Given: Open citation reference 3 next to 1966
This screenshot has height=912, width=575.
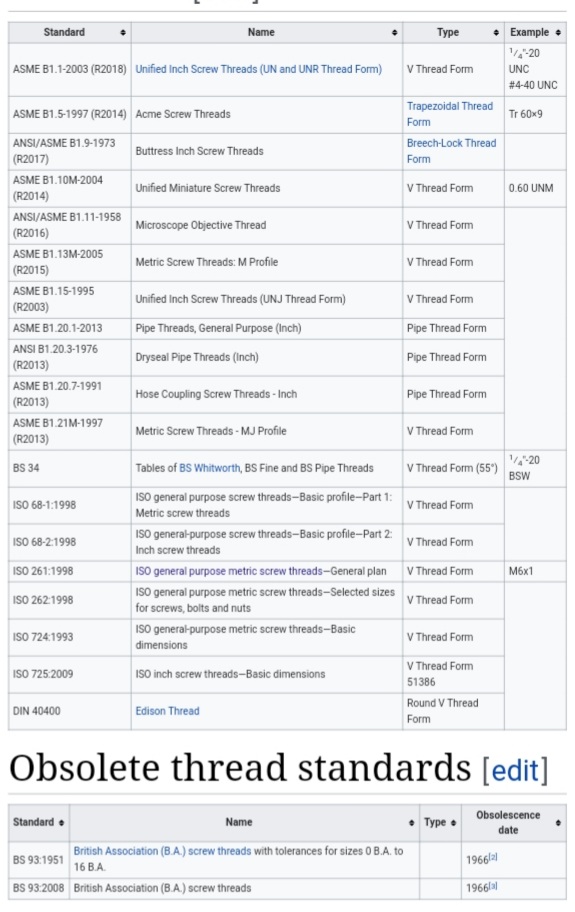Looking at the screenshot, I should click(493, 885).
